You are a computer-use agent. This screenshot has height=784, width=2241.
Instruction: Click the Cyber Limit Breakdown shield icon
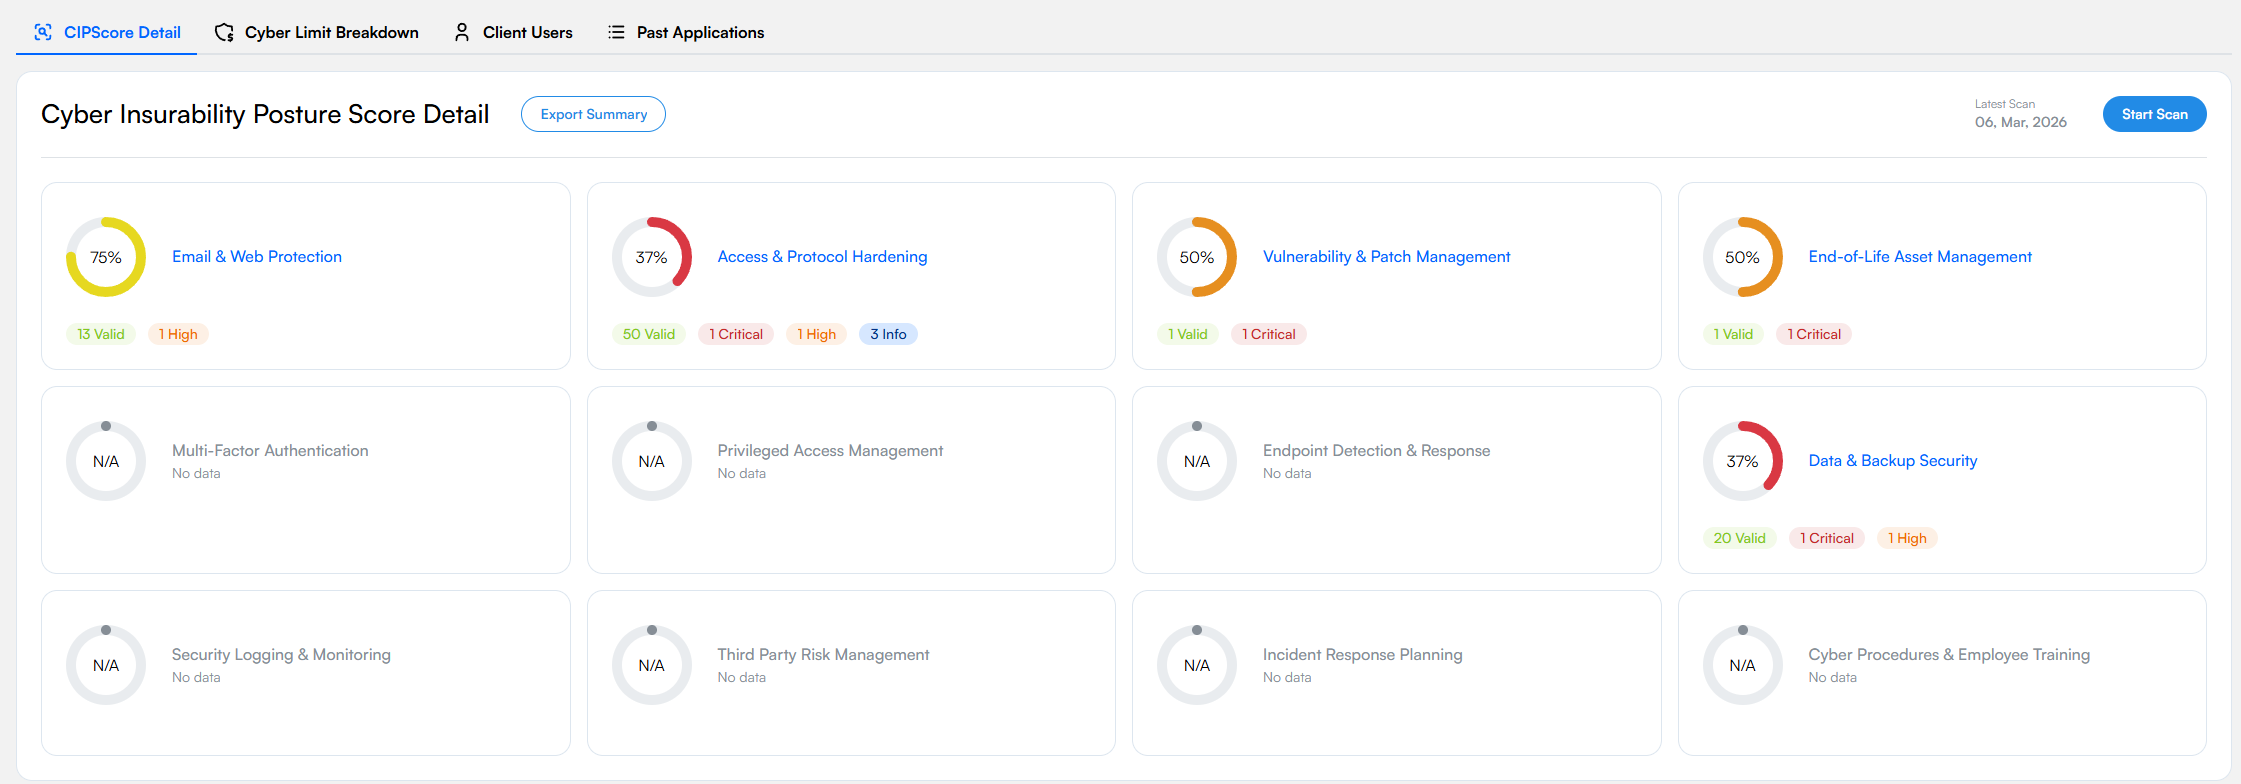click(224, 32)
